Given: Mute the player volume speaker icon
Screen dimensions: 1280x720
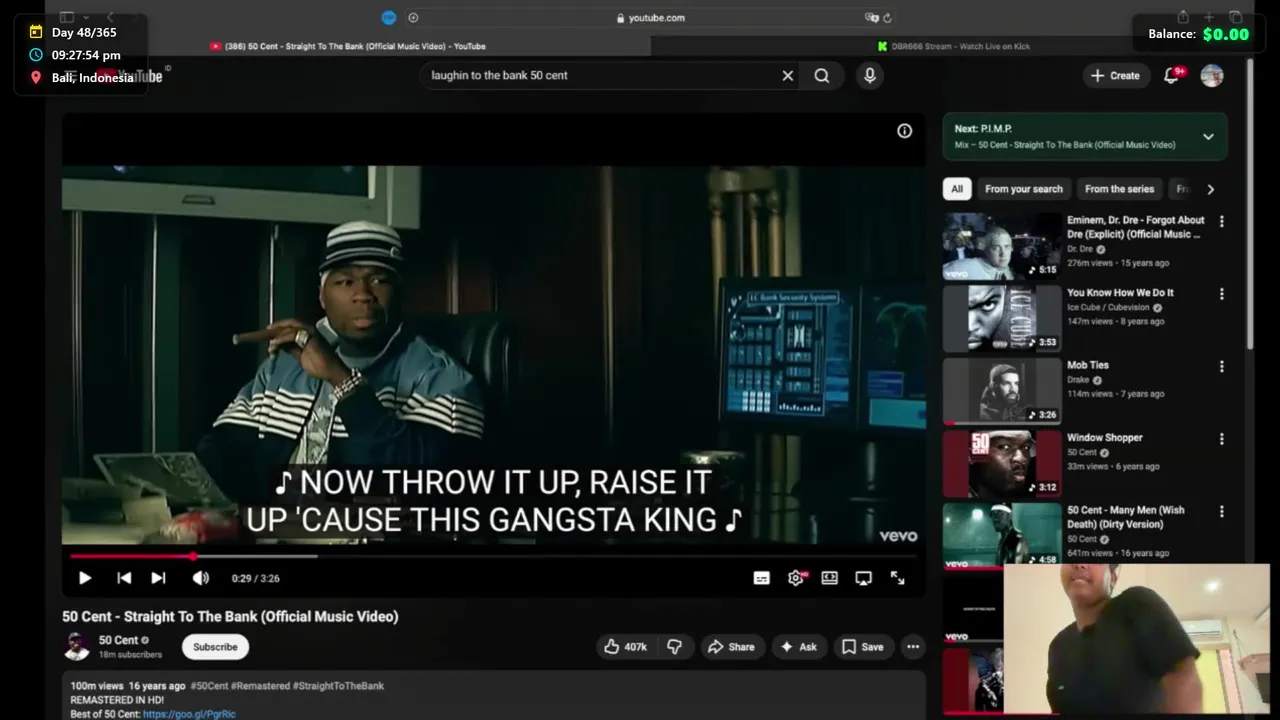Looking at the screenshot, I should pos(201,578).
